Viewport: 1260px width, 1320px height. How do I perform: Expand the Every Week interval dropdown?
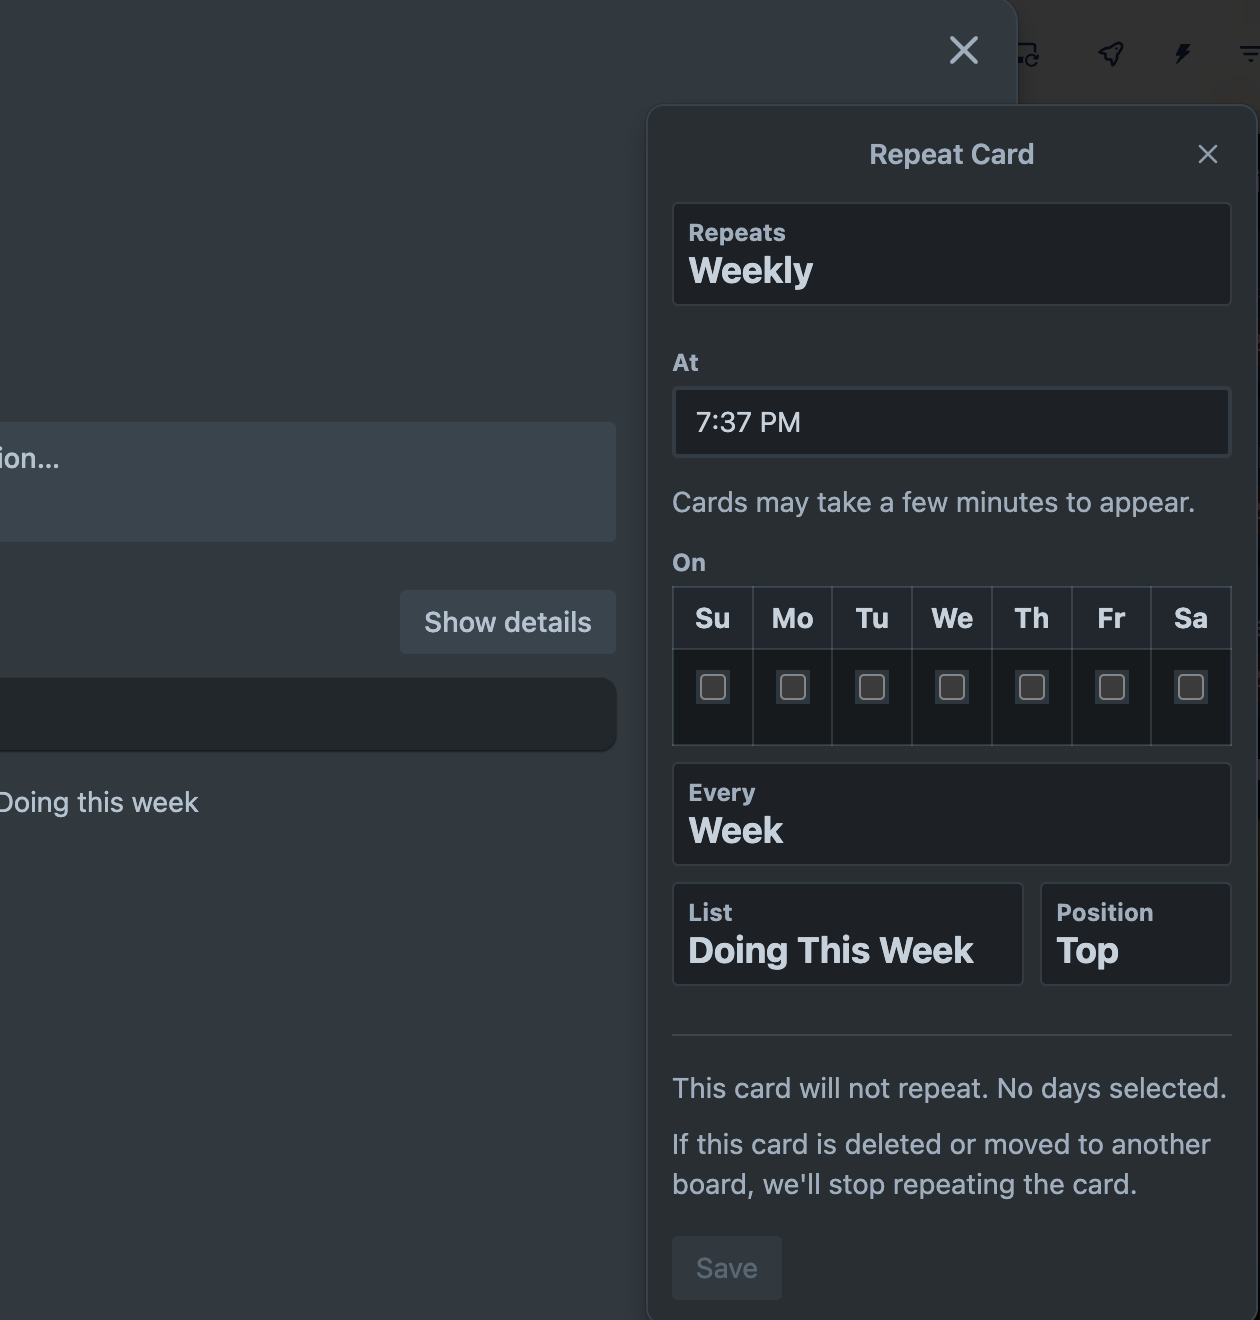pyautogui.click(x=952, y=814)
